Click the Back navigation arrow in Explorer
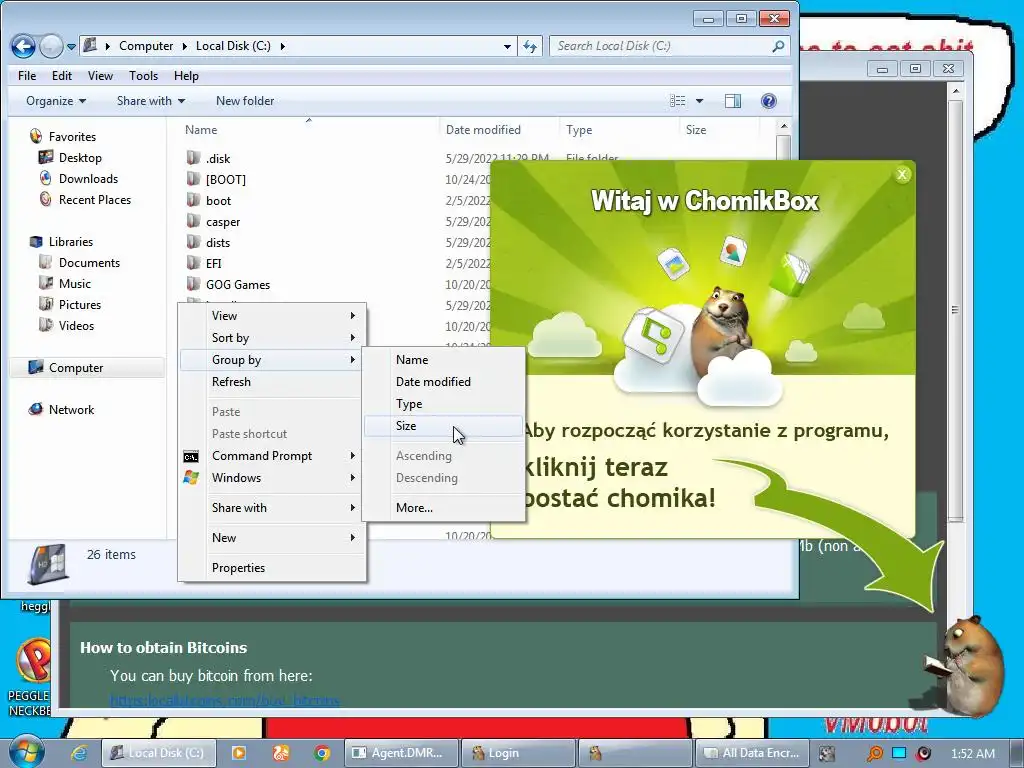Image resolution: width=1024 pixels, height=768 pixels. pos(24,46)
